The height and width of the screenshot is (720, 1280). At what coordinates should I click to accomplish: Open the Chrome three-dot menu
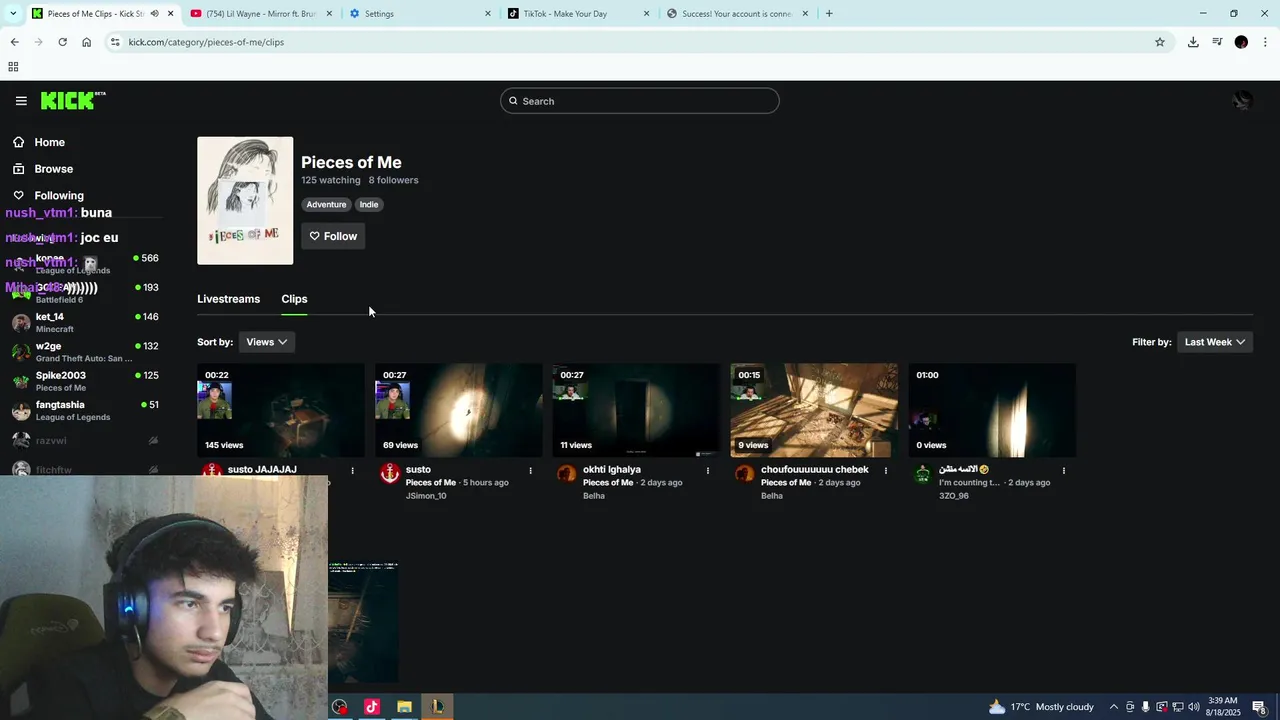point(1265,42)
